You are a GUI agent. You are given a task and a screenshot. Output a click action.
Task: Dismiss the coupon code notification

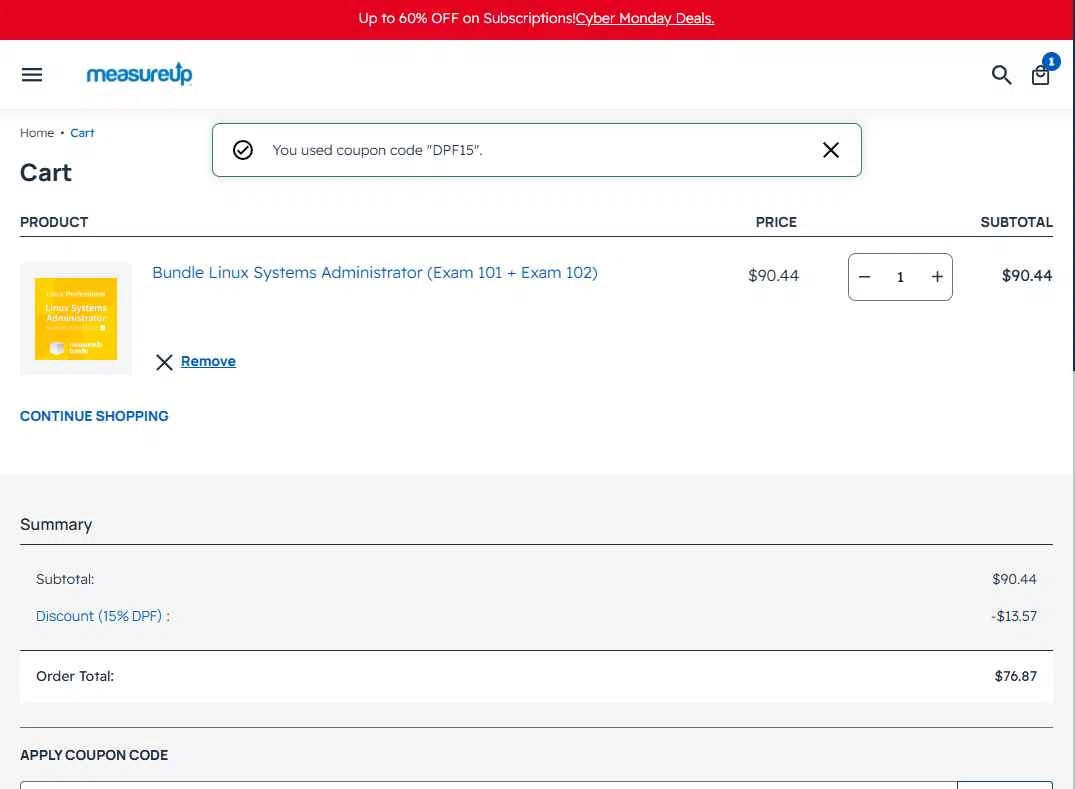coord(830,150)
